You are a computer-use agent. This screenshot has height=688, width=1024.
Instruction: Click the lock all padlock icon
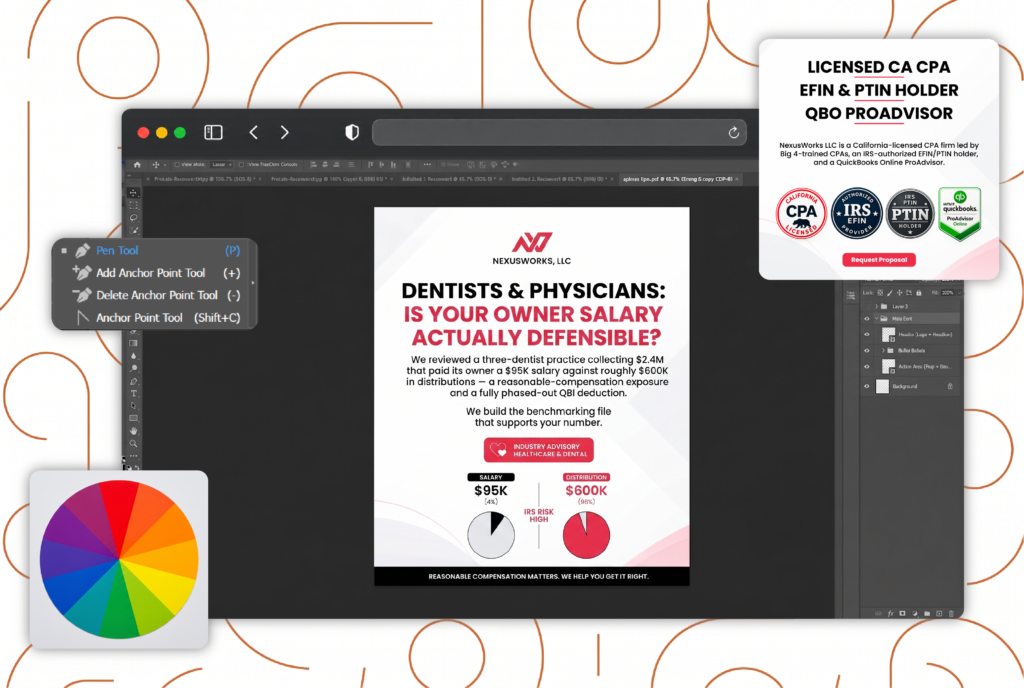click(x=918, y=292)
